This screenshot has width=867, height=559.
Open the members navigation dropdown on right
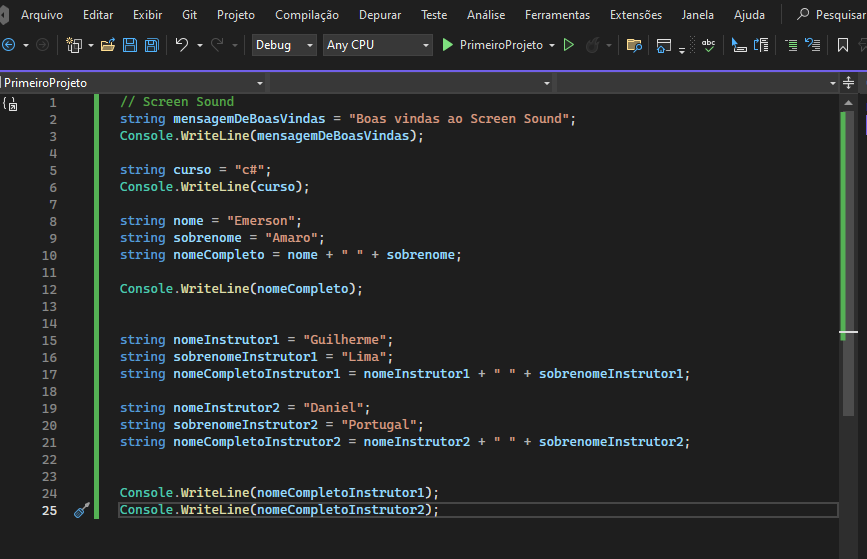click(698, 83)
